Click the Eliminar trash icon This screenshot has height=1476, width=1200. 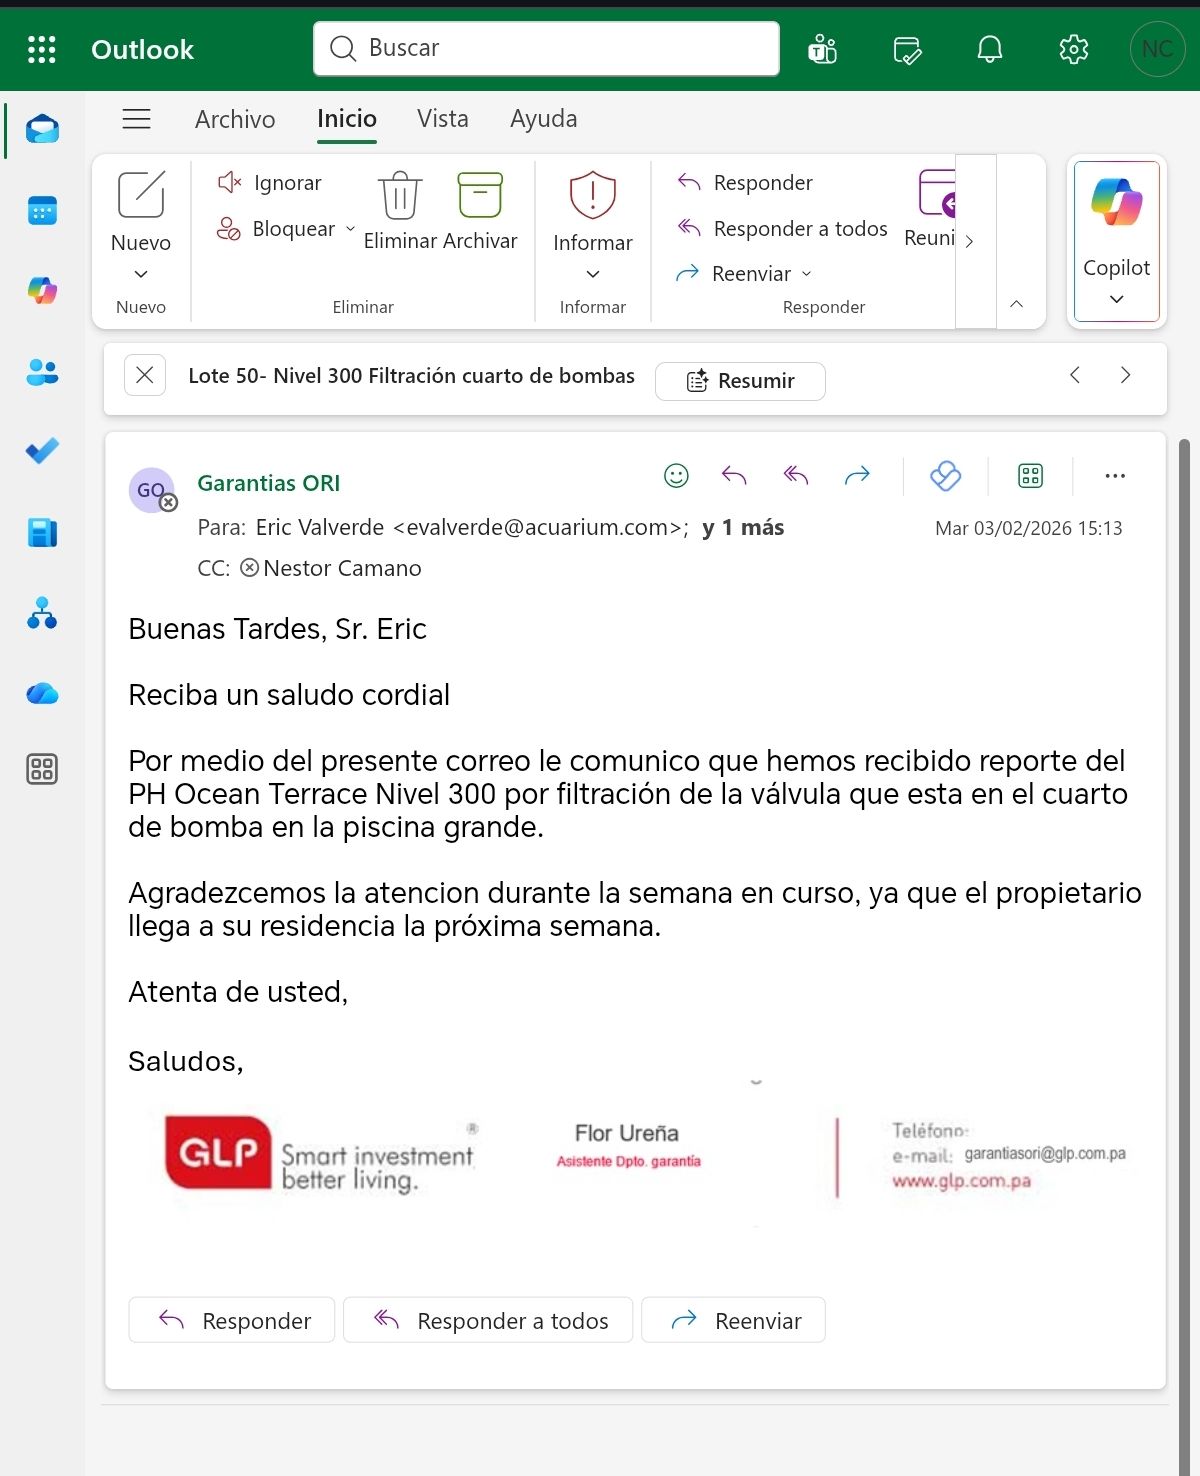(400, 195)
